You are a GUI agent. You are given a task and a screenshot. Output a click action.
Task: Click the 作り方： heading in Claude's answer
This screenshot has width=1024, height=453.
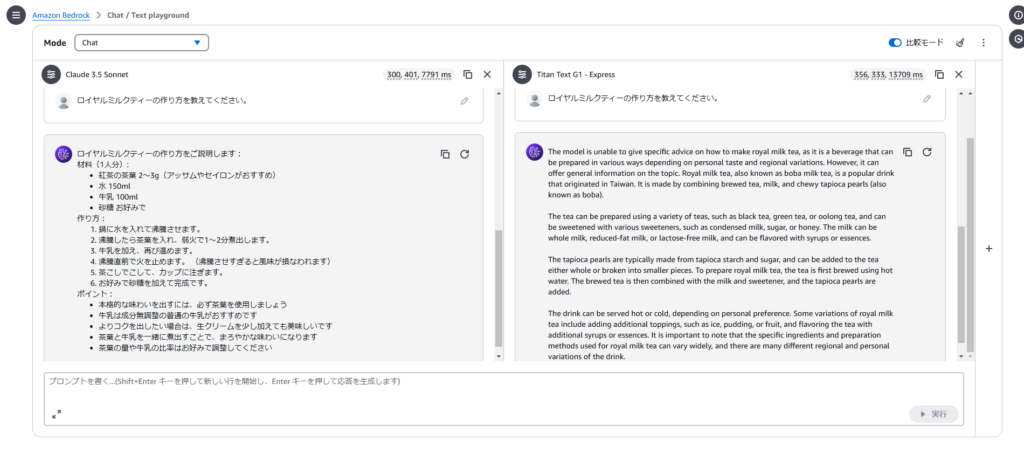[x=91, y=219]
